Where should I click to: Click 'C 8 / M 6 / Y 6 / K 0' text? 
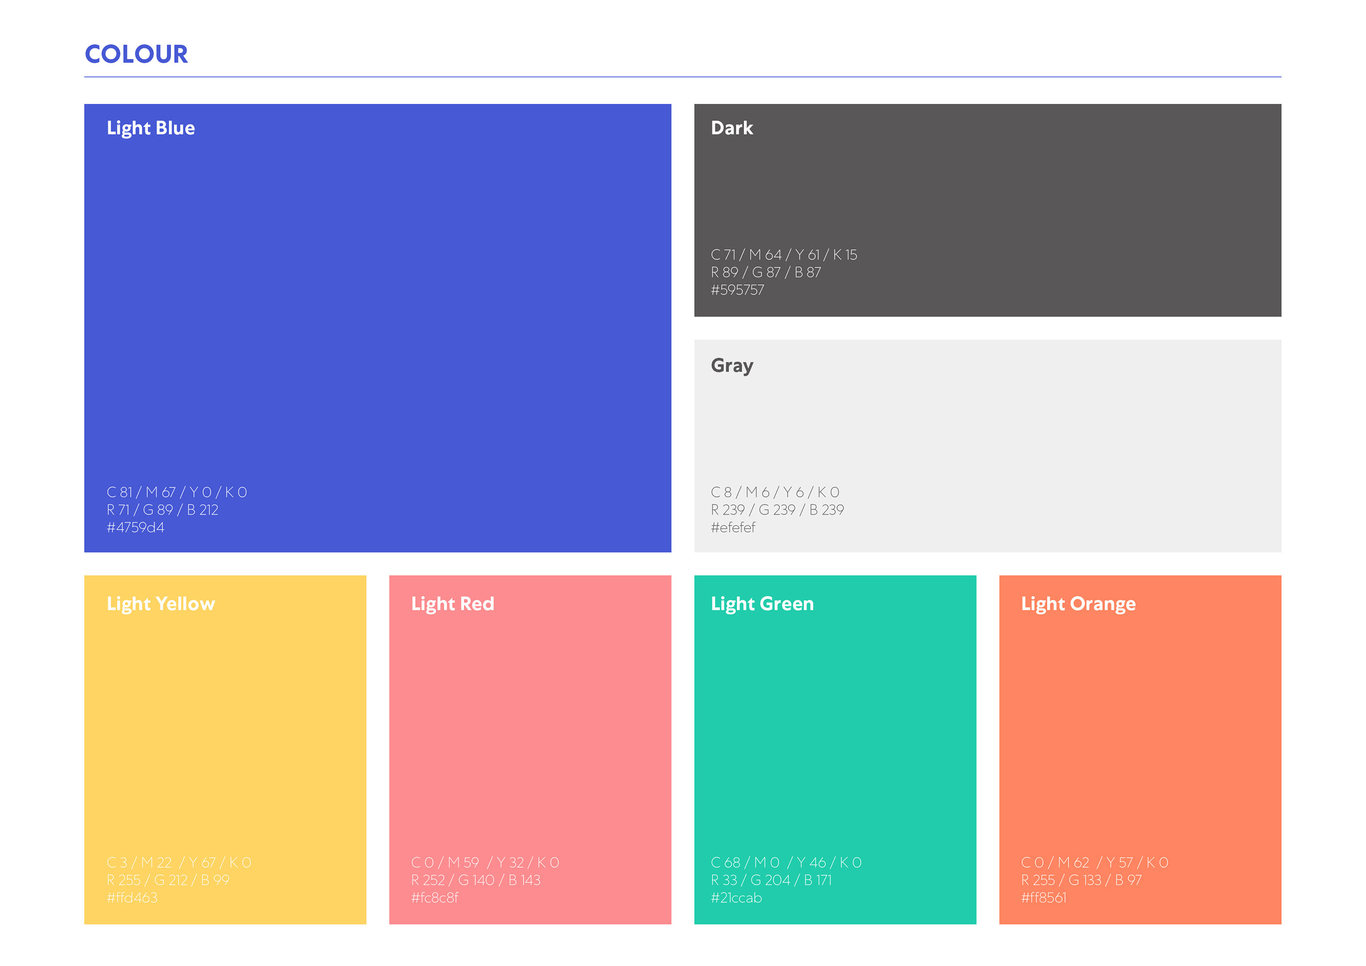pyautogui.click(x=775, y=492)
